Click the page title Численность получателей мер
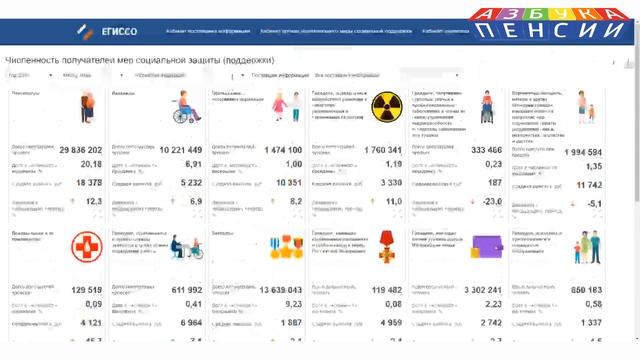 (x=140, y=60)
